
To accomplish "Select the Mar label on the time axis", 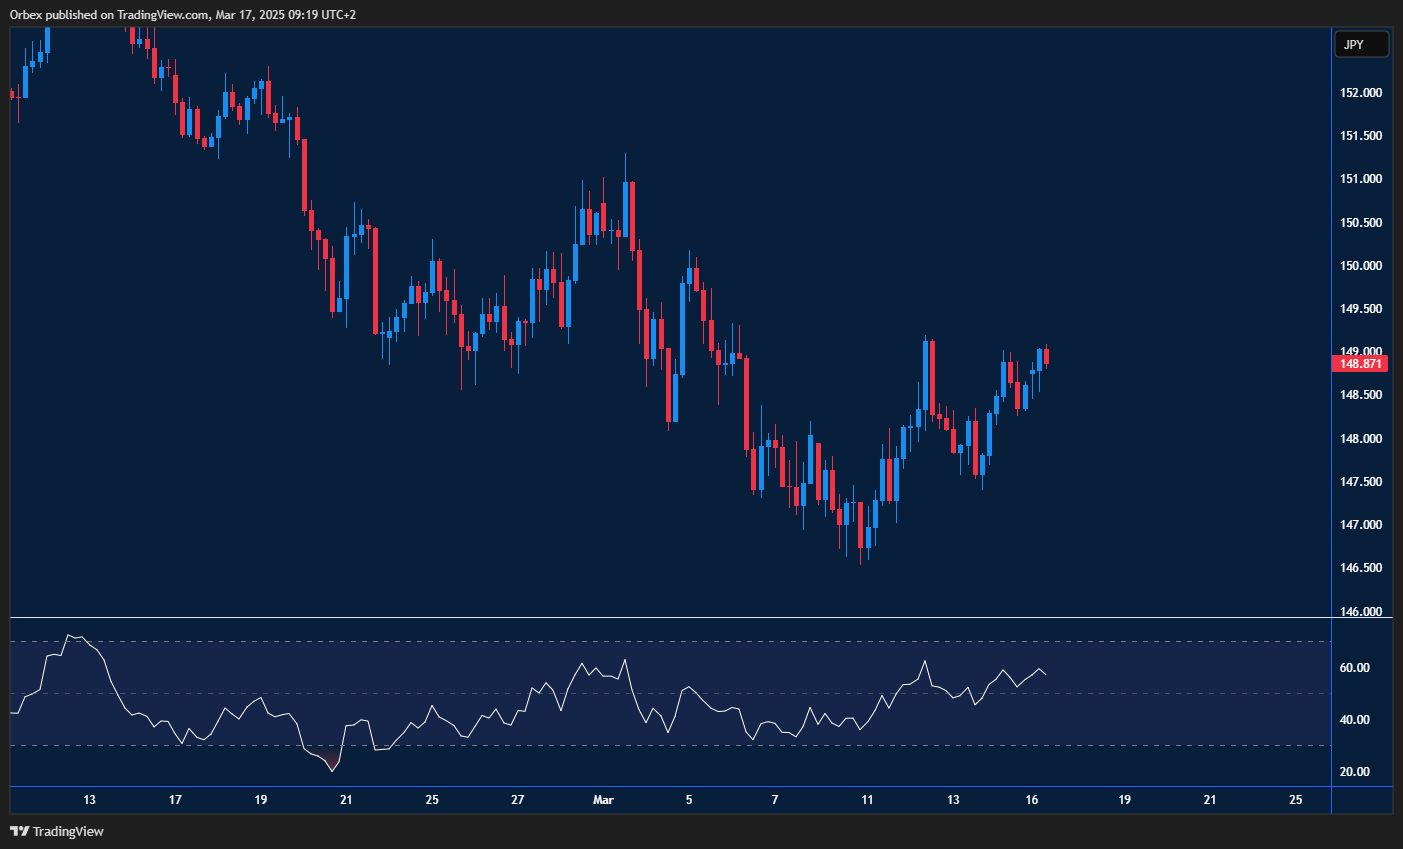I will [x=603, y=800].
